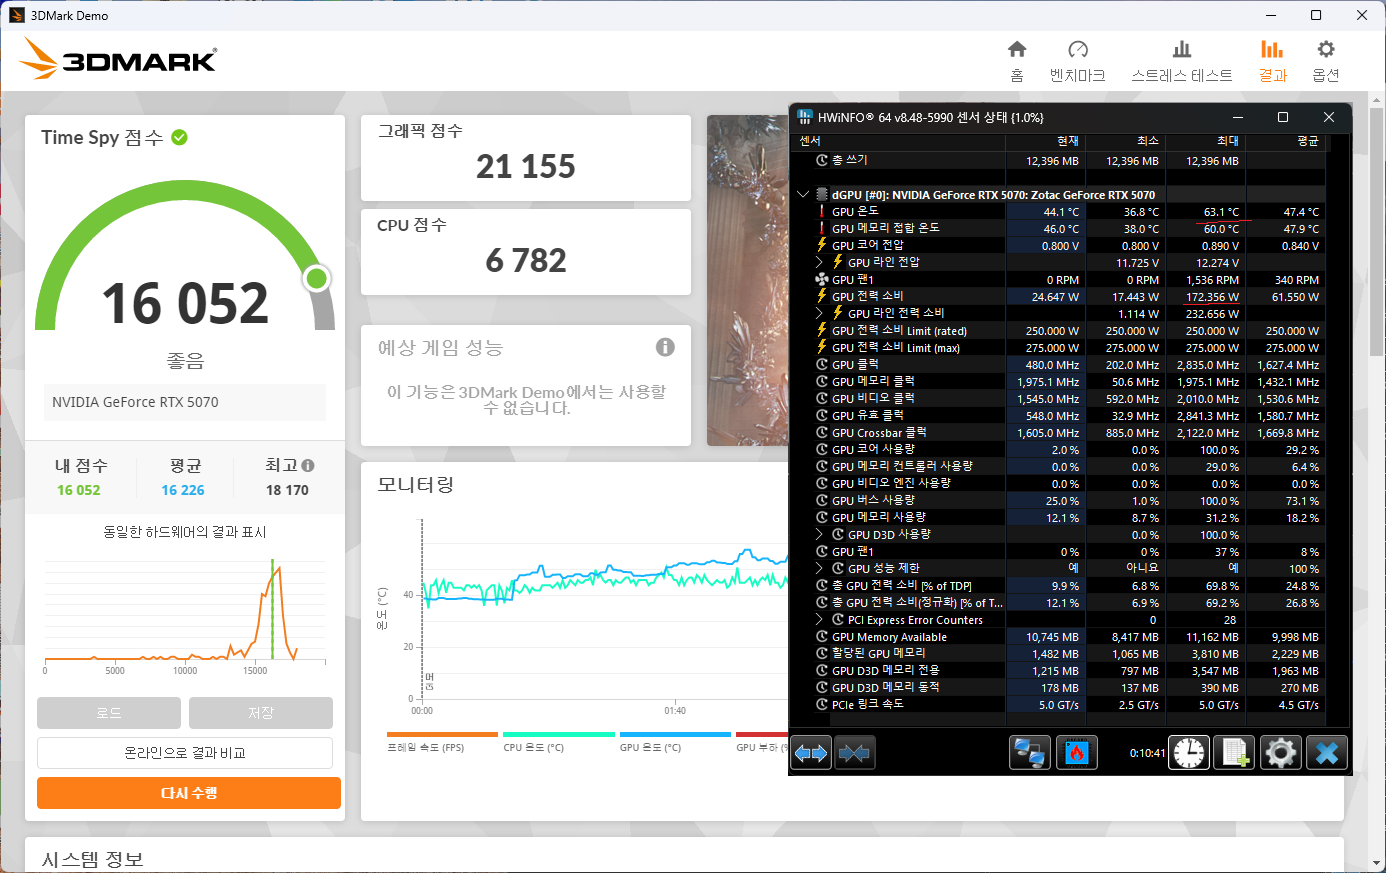Click the 3DMark logo
Screen dimensions: 1386x873
point(118,59)
